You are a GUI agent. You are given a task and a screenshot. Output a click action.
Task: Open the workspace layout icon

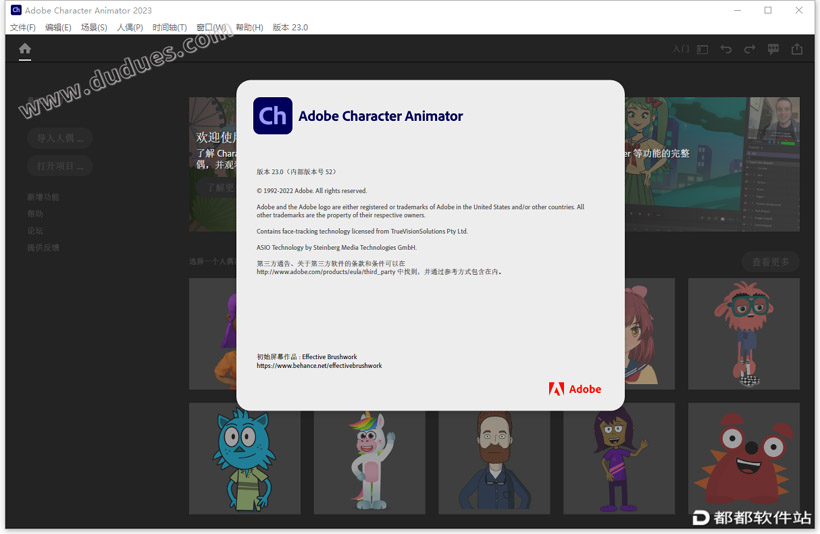[702, 49]
